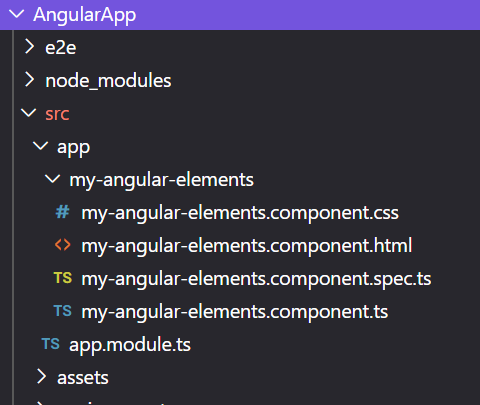Collapse the src folder chevron
Image resolution: width=480 pixels, height=405 pixels.
click(x=29, y=113)
